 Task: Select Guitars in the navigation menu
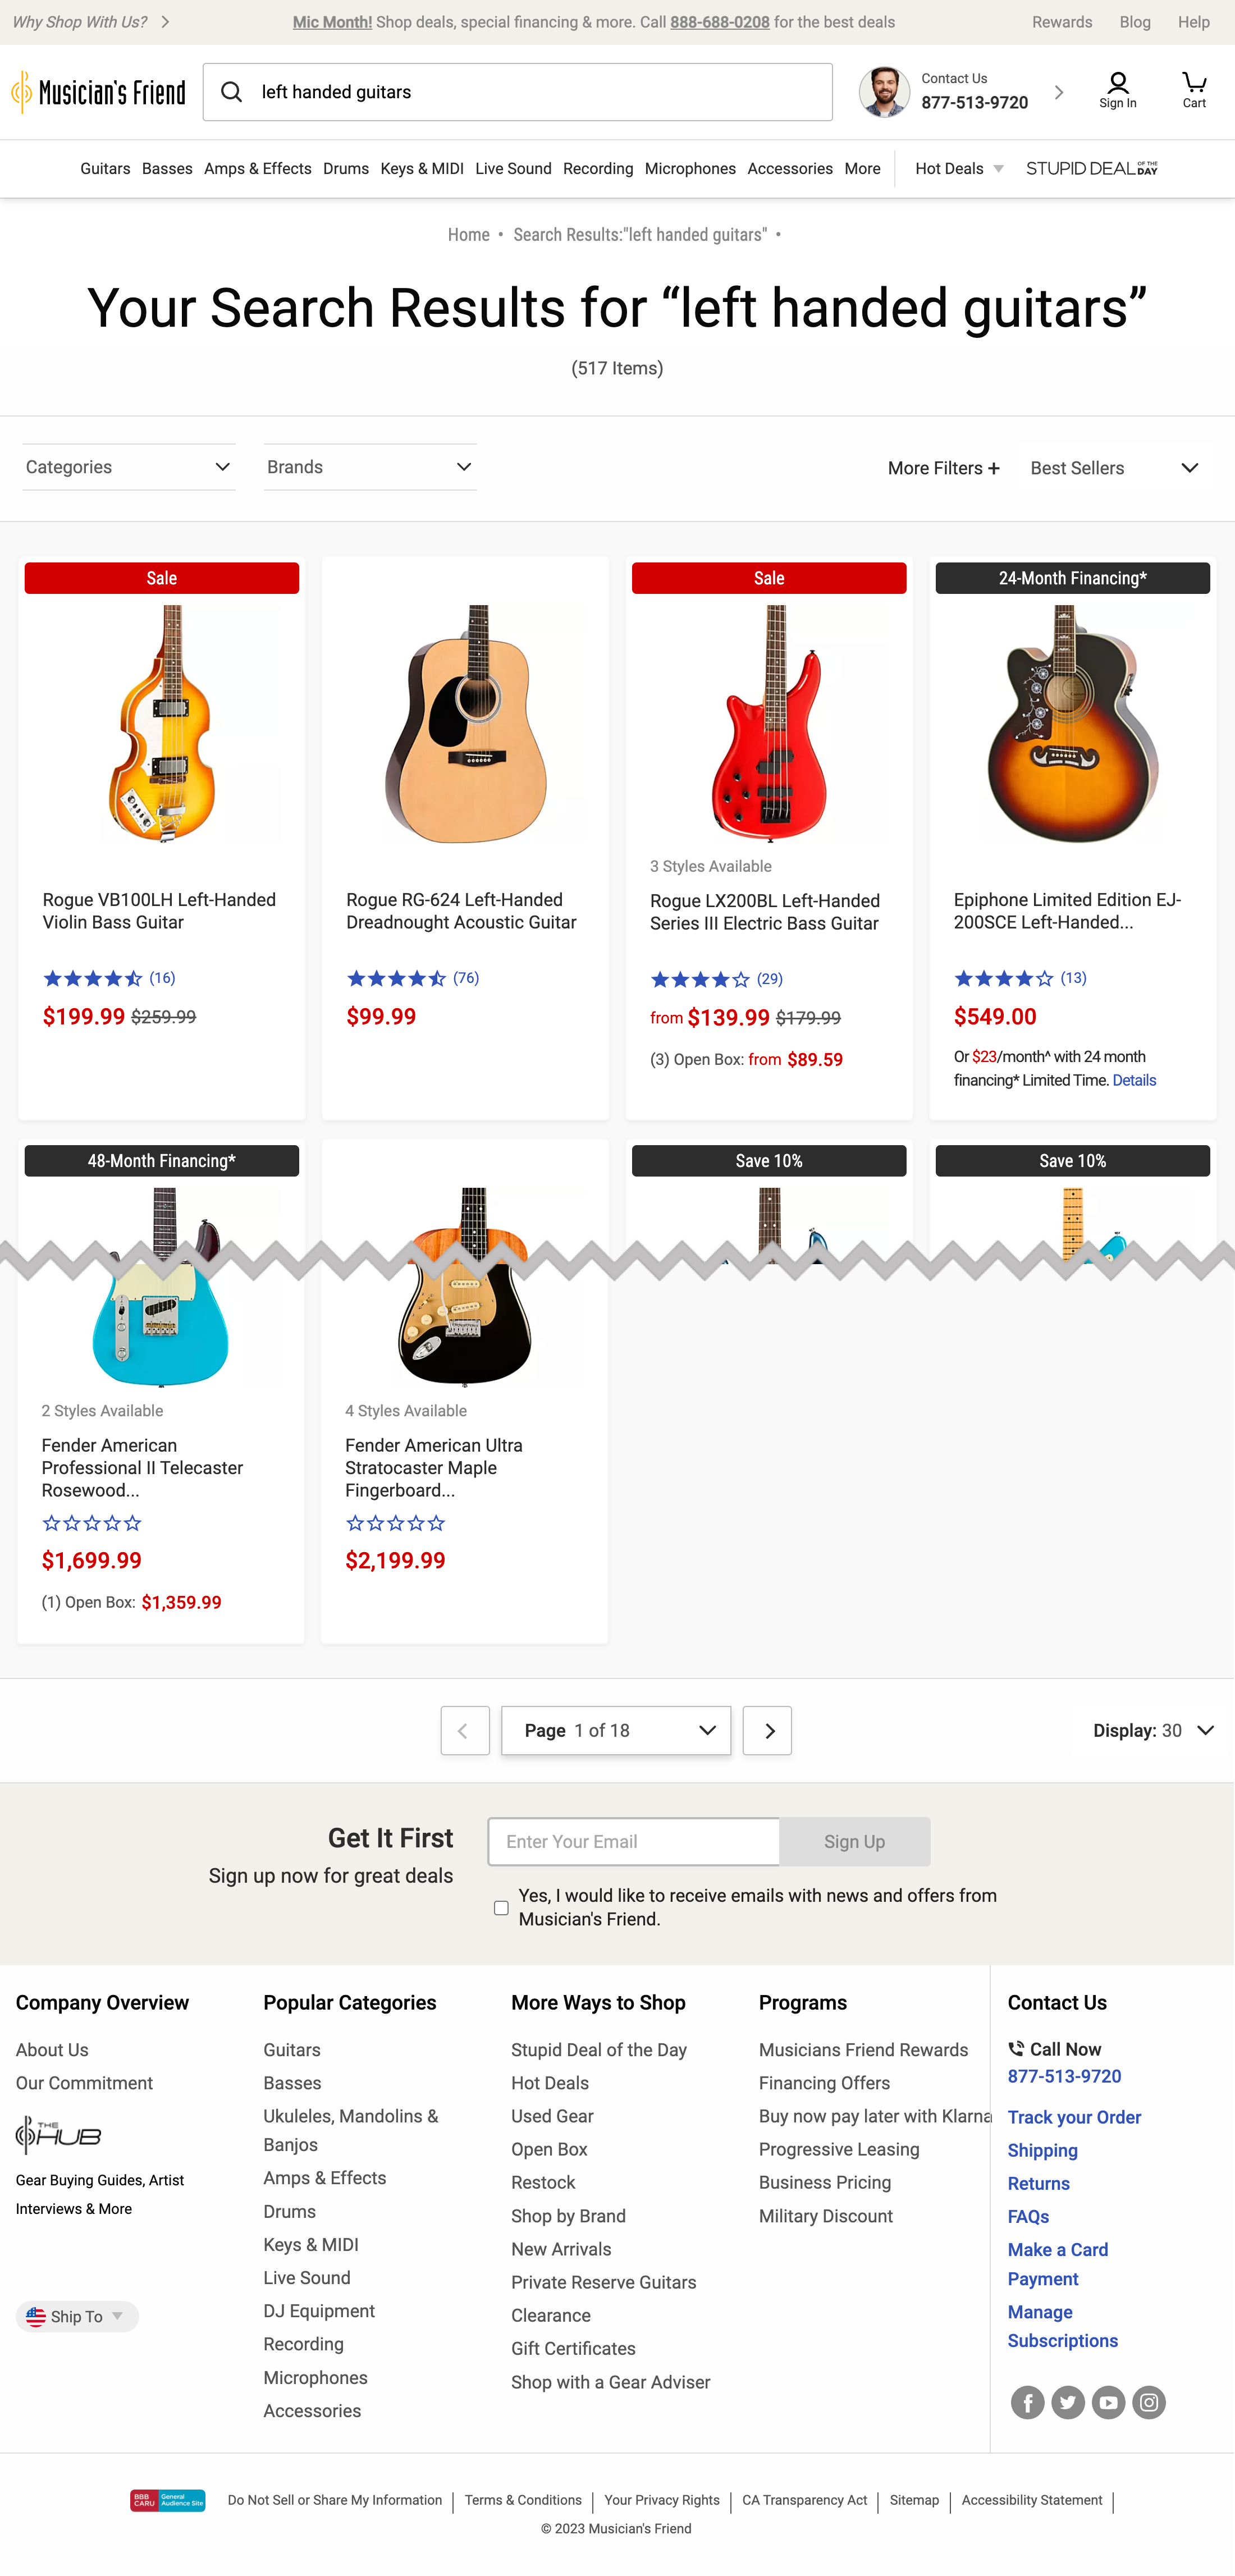pyautogui.click(x=104, y=168)
